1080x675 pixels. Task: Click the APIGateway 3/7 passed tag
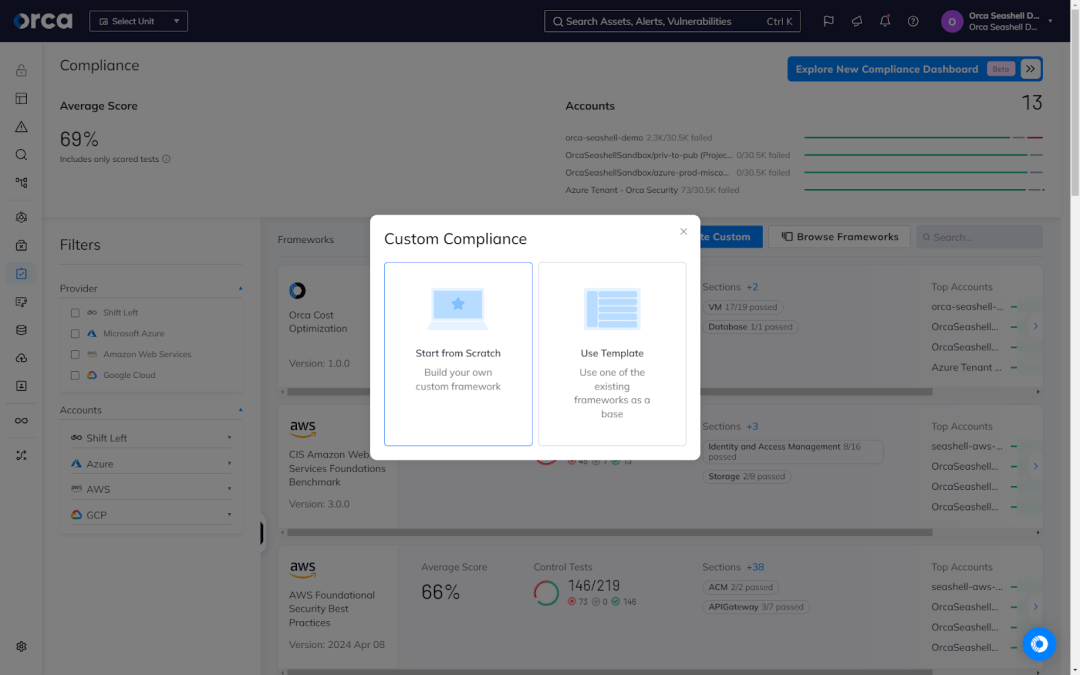tap(756, 608)
